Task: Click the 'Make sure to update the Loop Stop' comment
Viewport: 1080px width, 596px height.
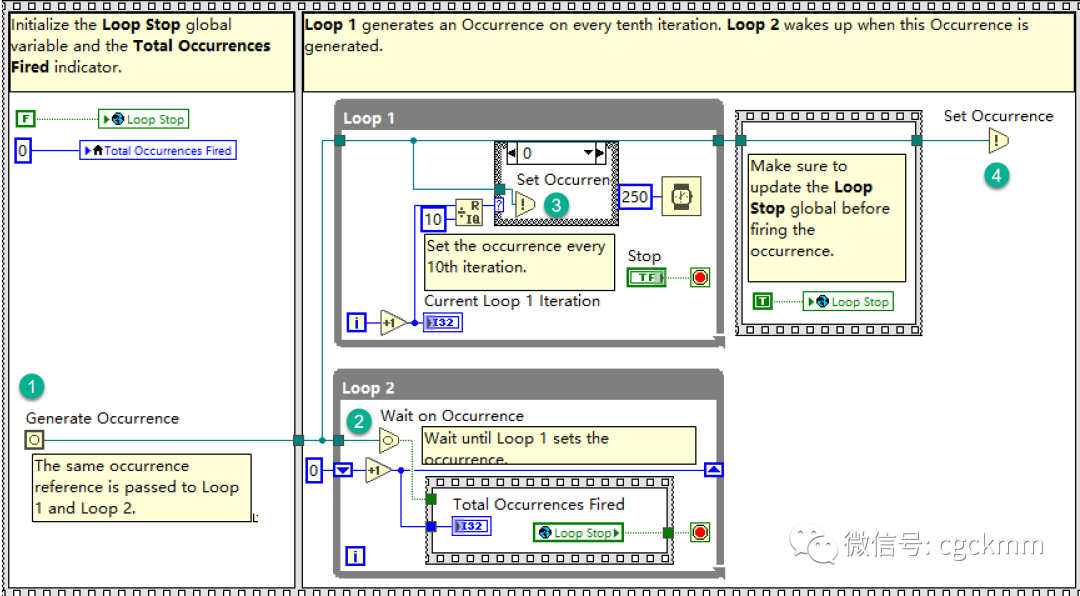Action: pyautogui.click(x=827, y=218)
